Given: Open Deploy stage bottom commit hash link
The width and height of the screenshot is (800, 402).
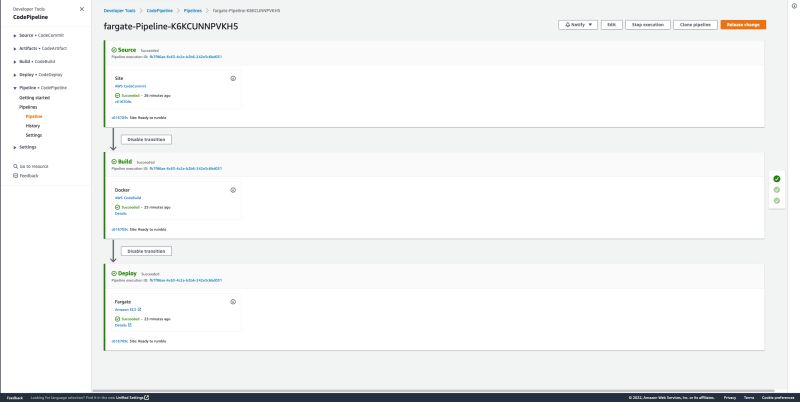Looking at the screenshot, I should point(120,341).
